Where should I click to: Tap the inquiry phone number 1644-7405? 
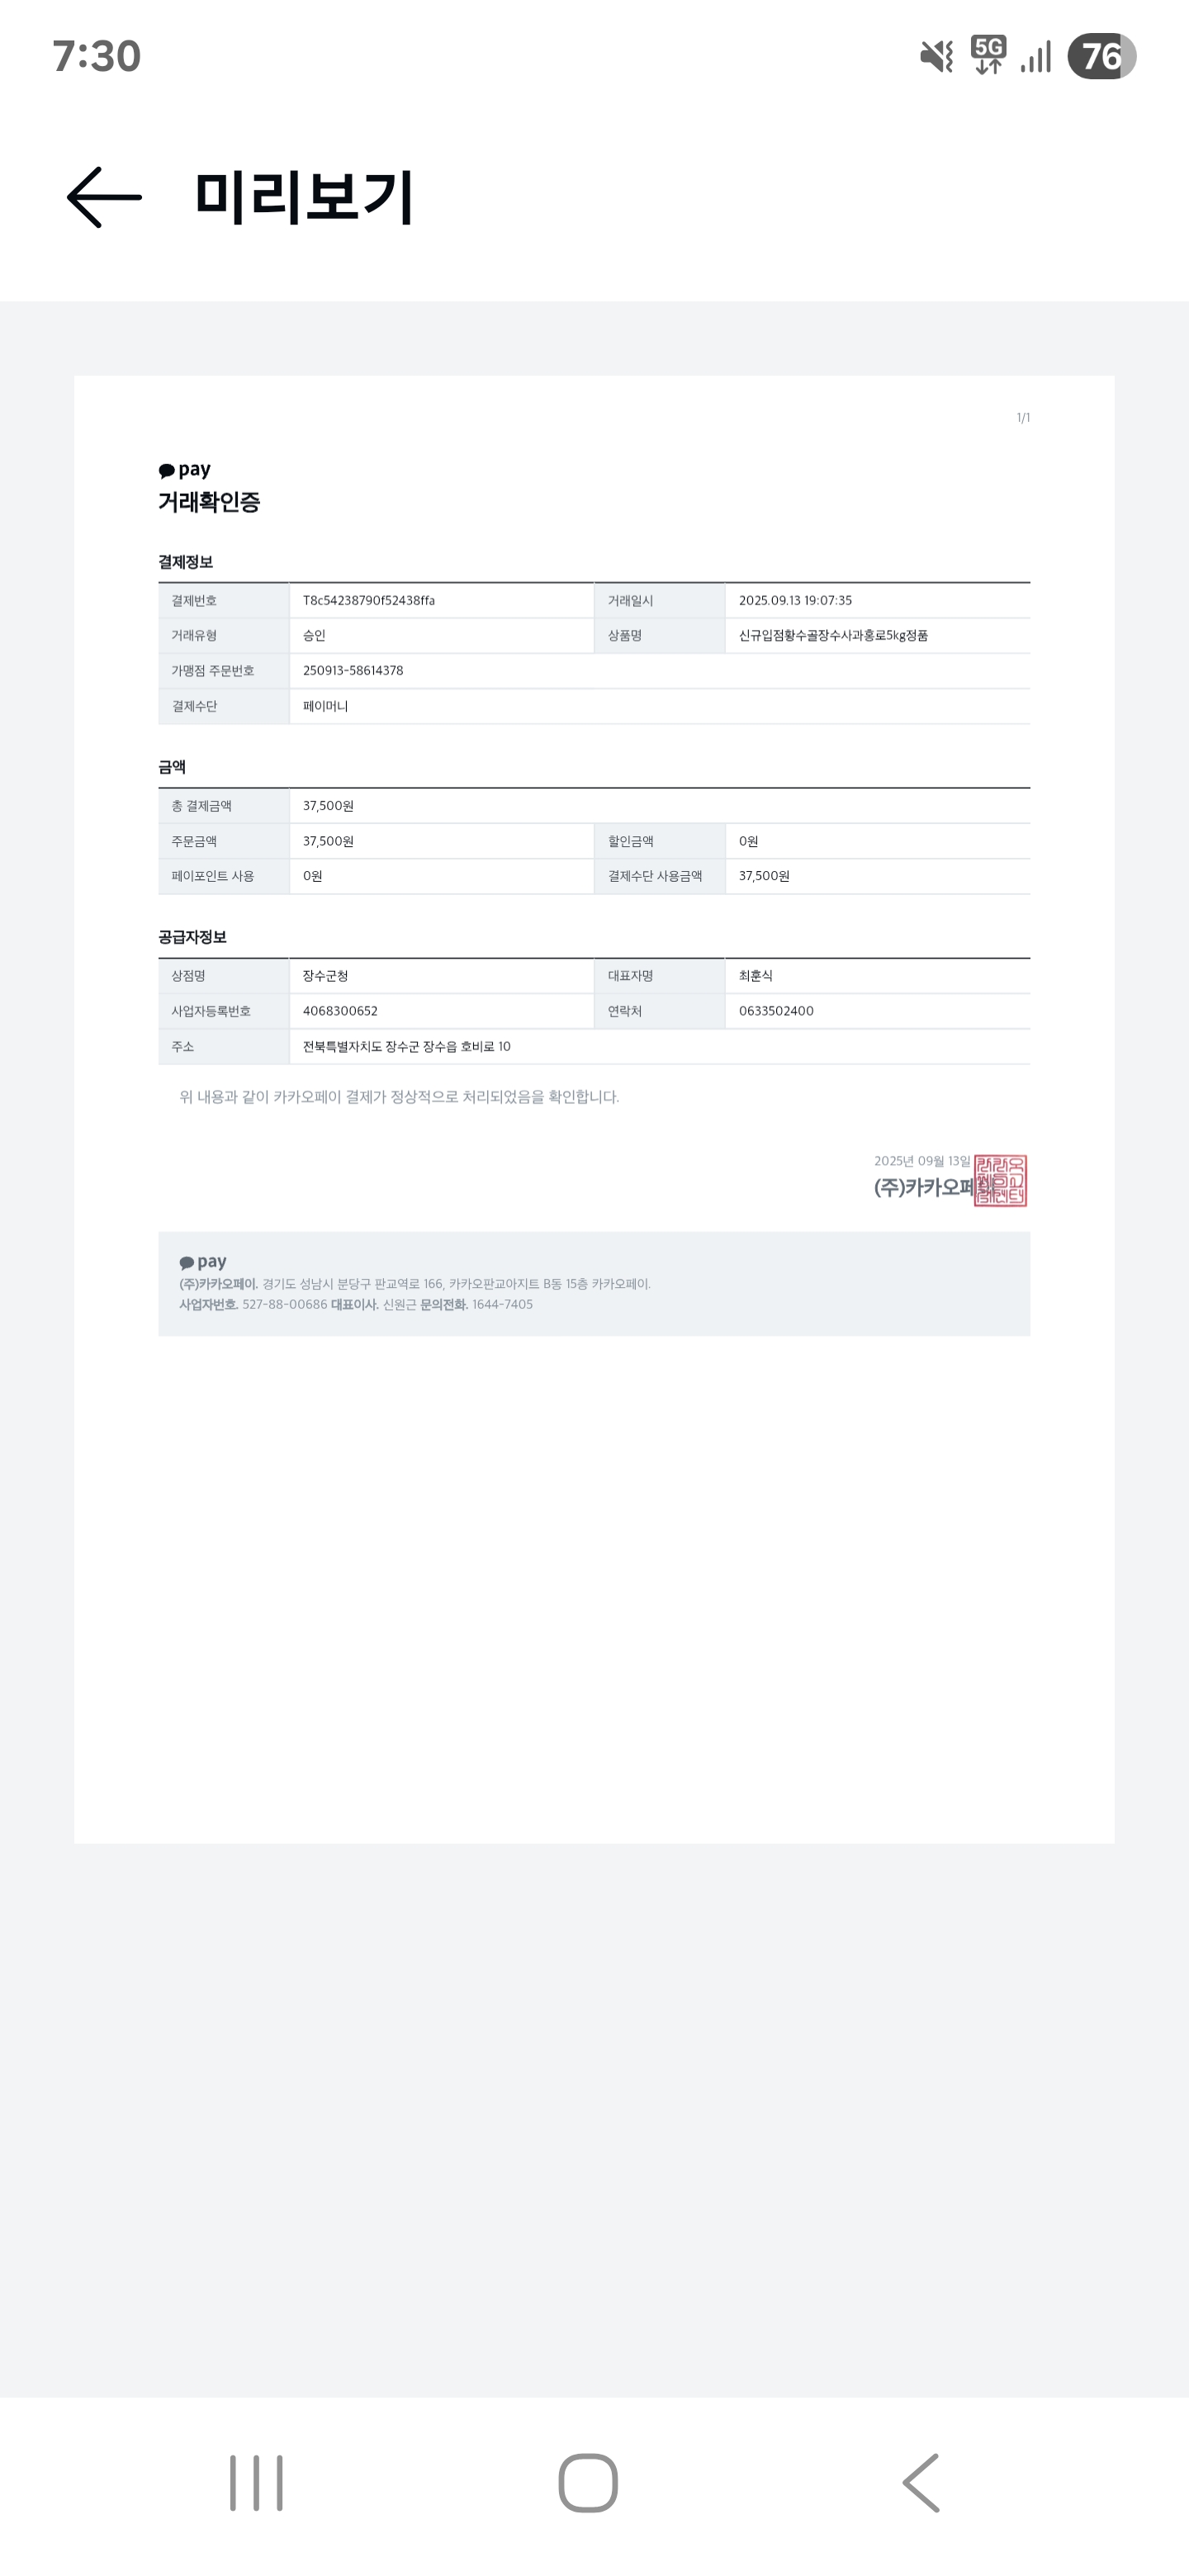coord(502,1305)
